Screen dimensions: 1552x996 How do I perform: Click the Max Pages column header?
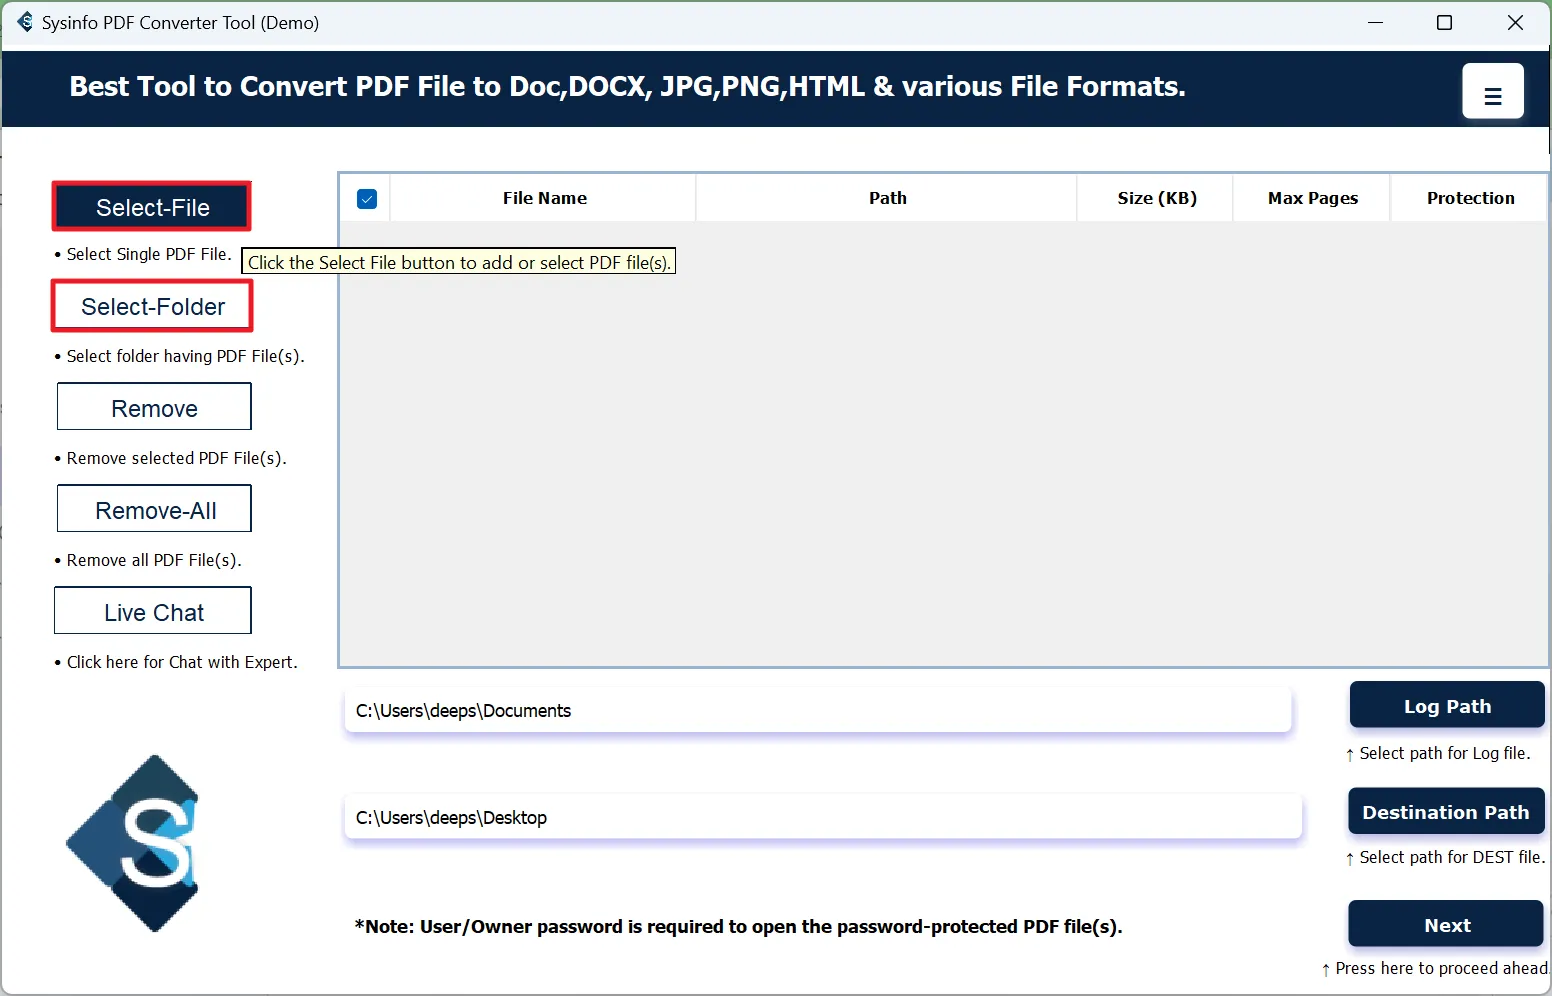[x=1312, y=198]
